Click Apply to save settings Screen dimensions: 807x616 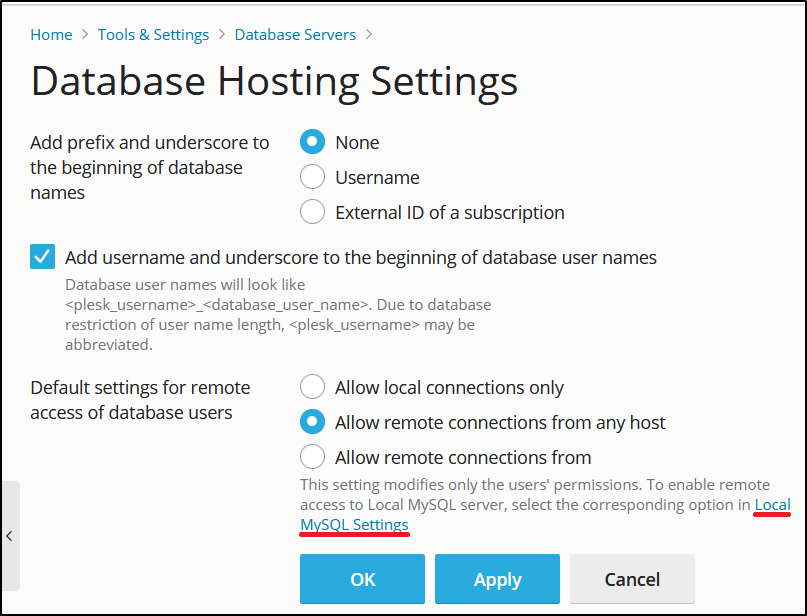tap(497, 580)
